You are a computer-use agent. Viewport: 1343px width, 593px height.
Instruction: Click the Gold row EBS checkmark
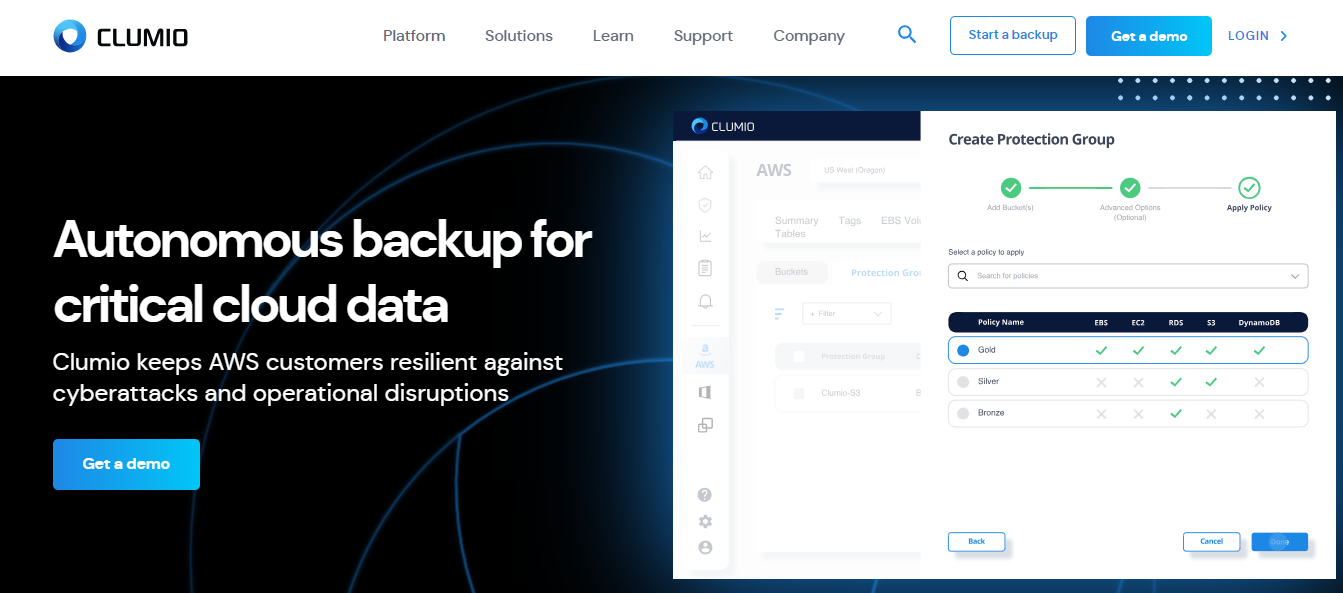pyautogui.click(x=1101, y=350)
